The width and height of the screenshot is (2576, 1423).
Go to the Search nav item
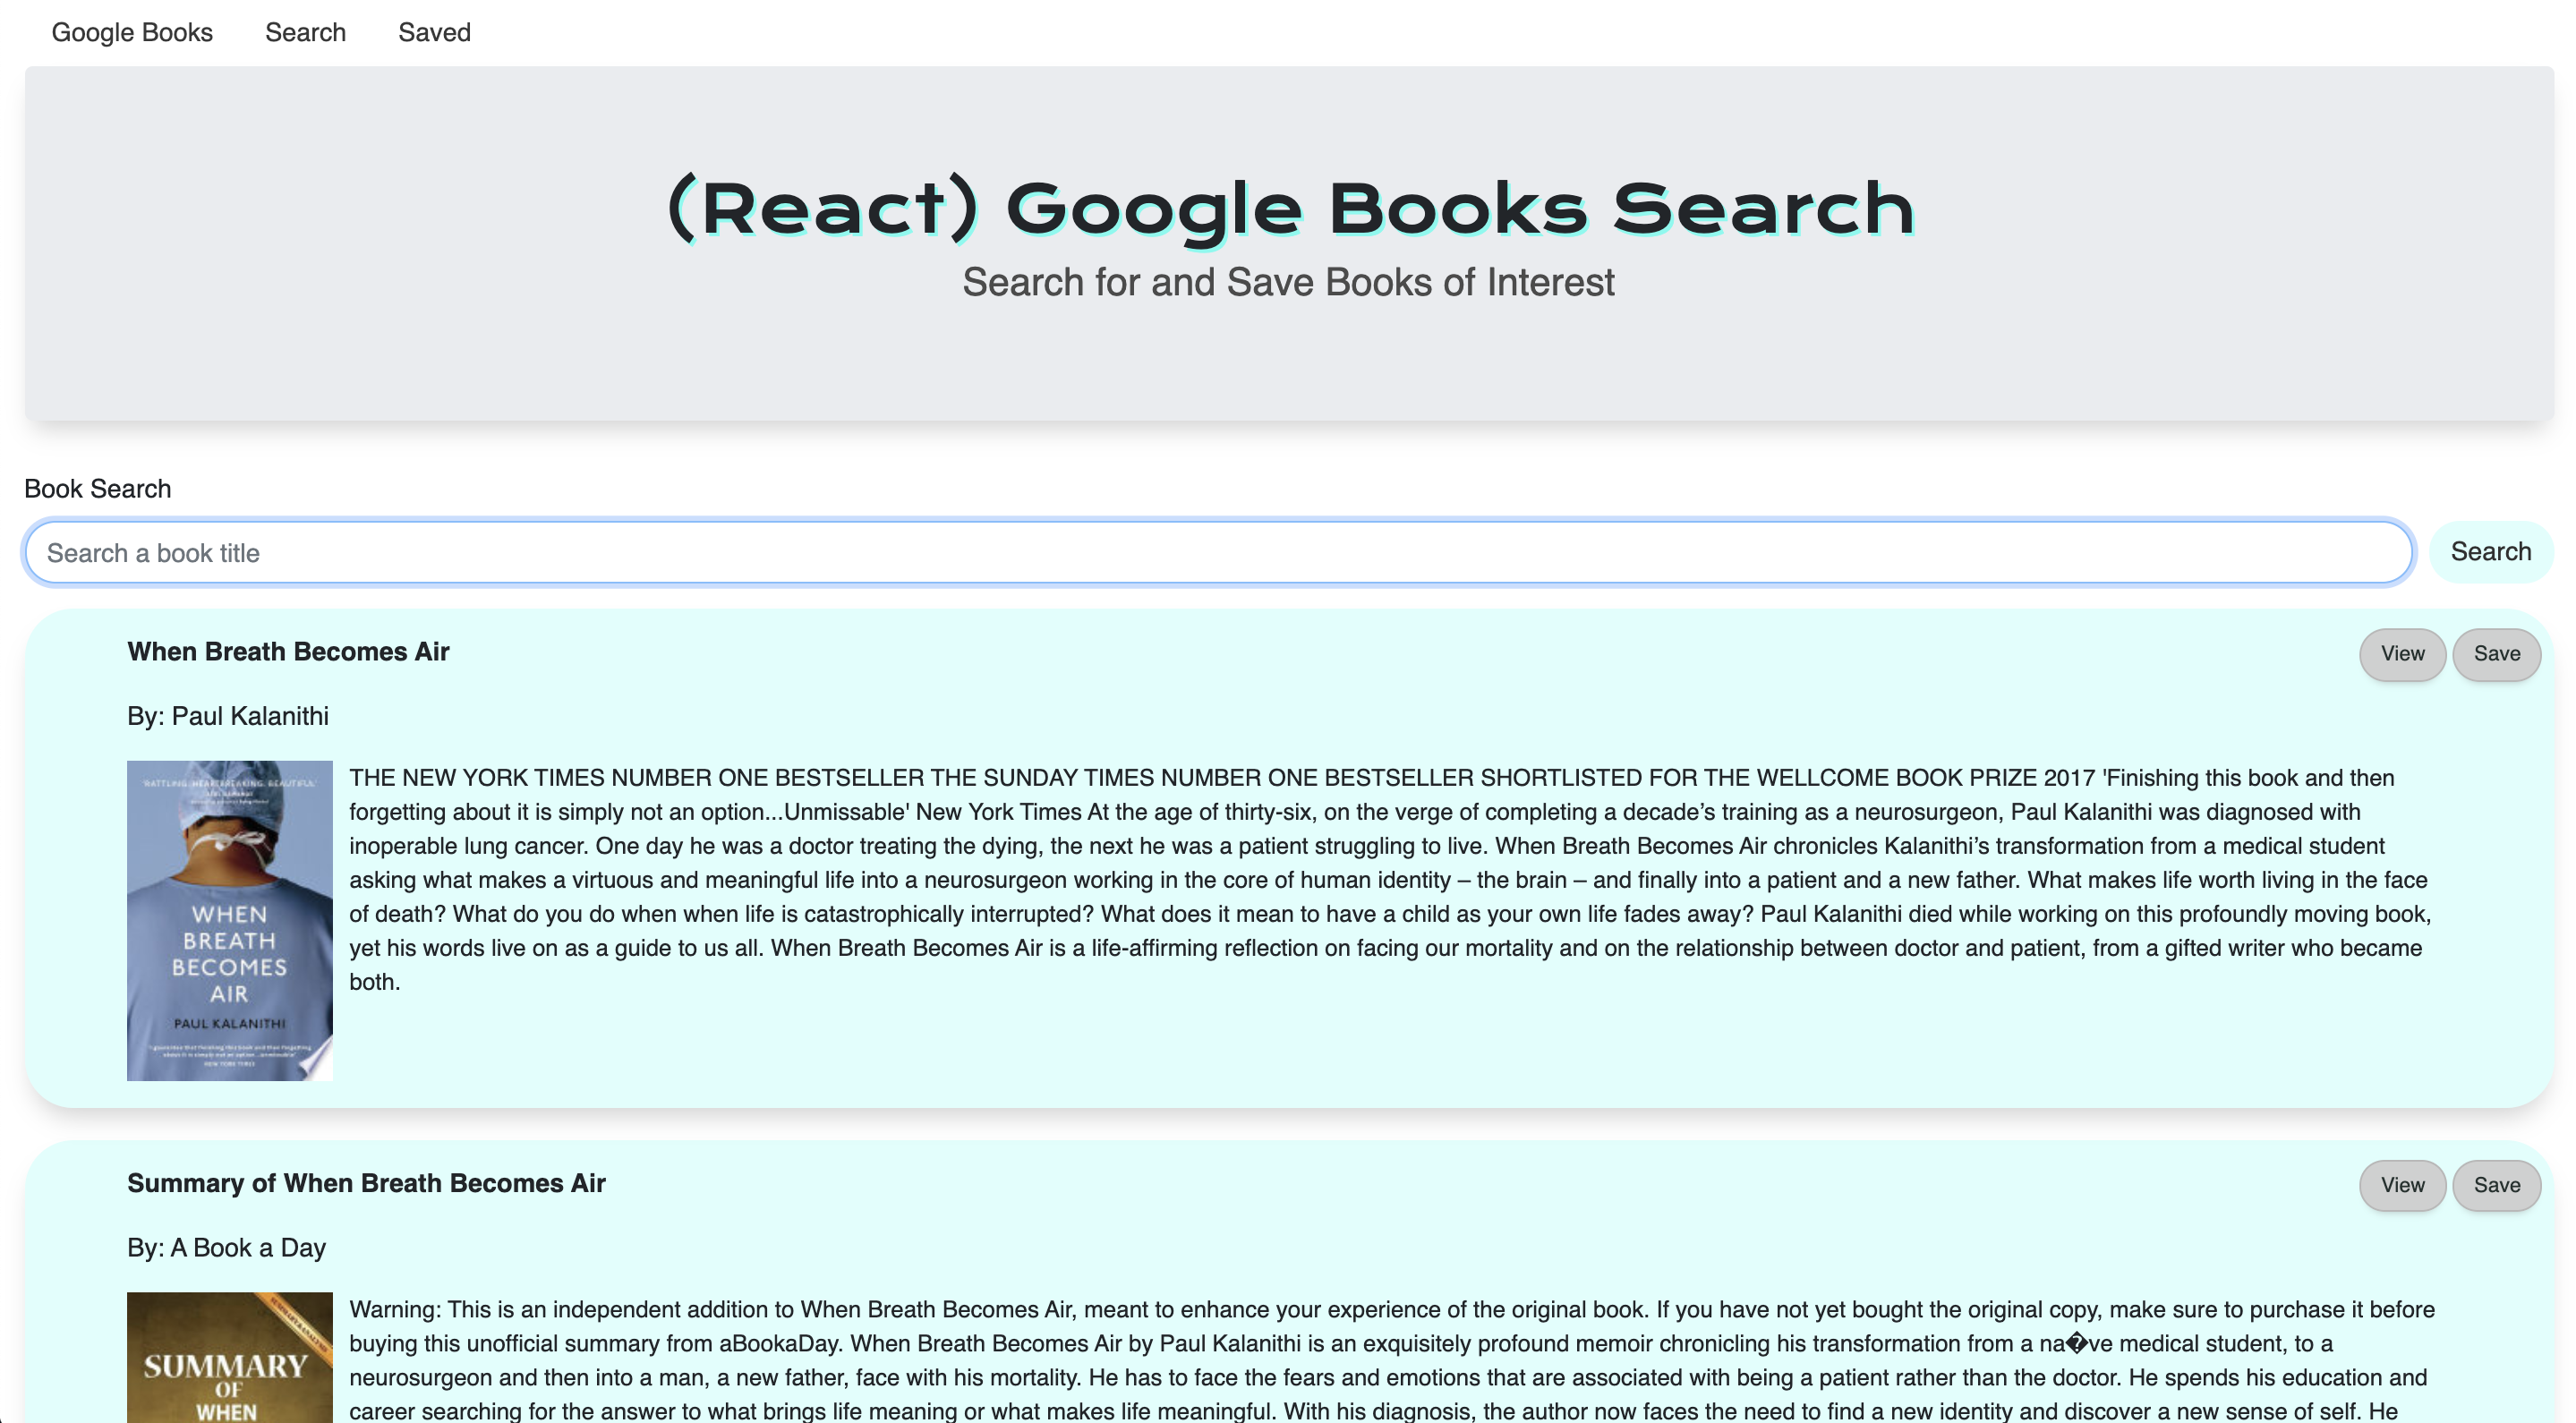[305, 32]
